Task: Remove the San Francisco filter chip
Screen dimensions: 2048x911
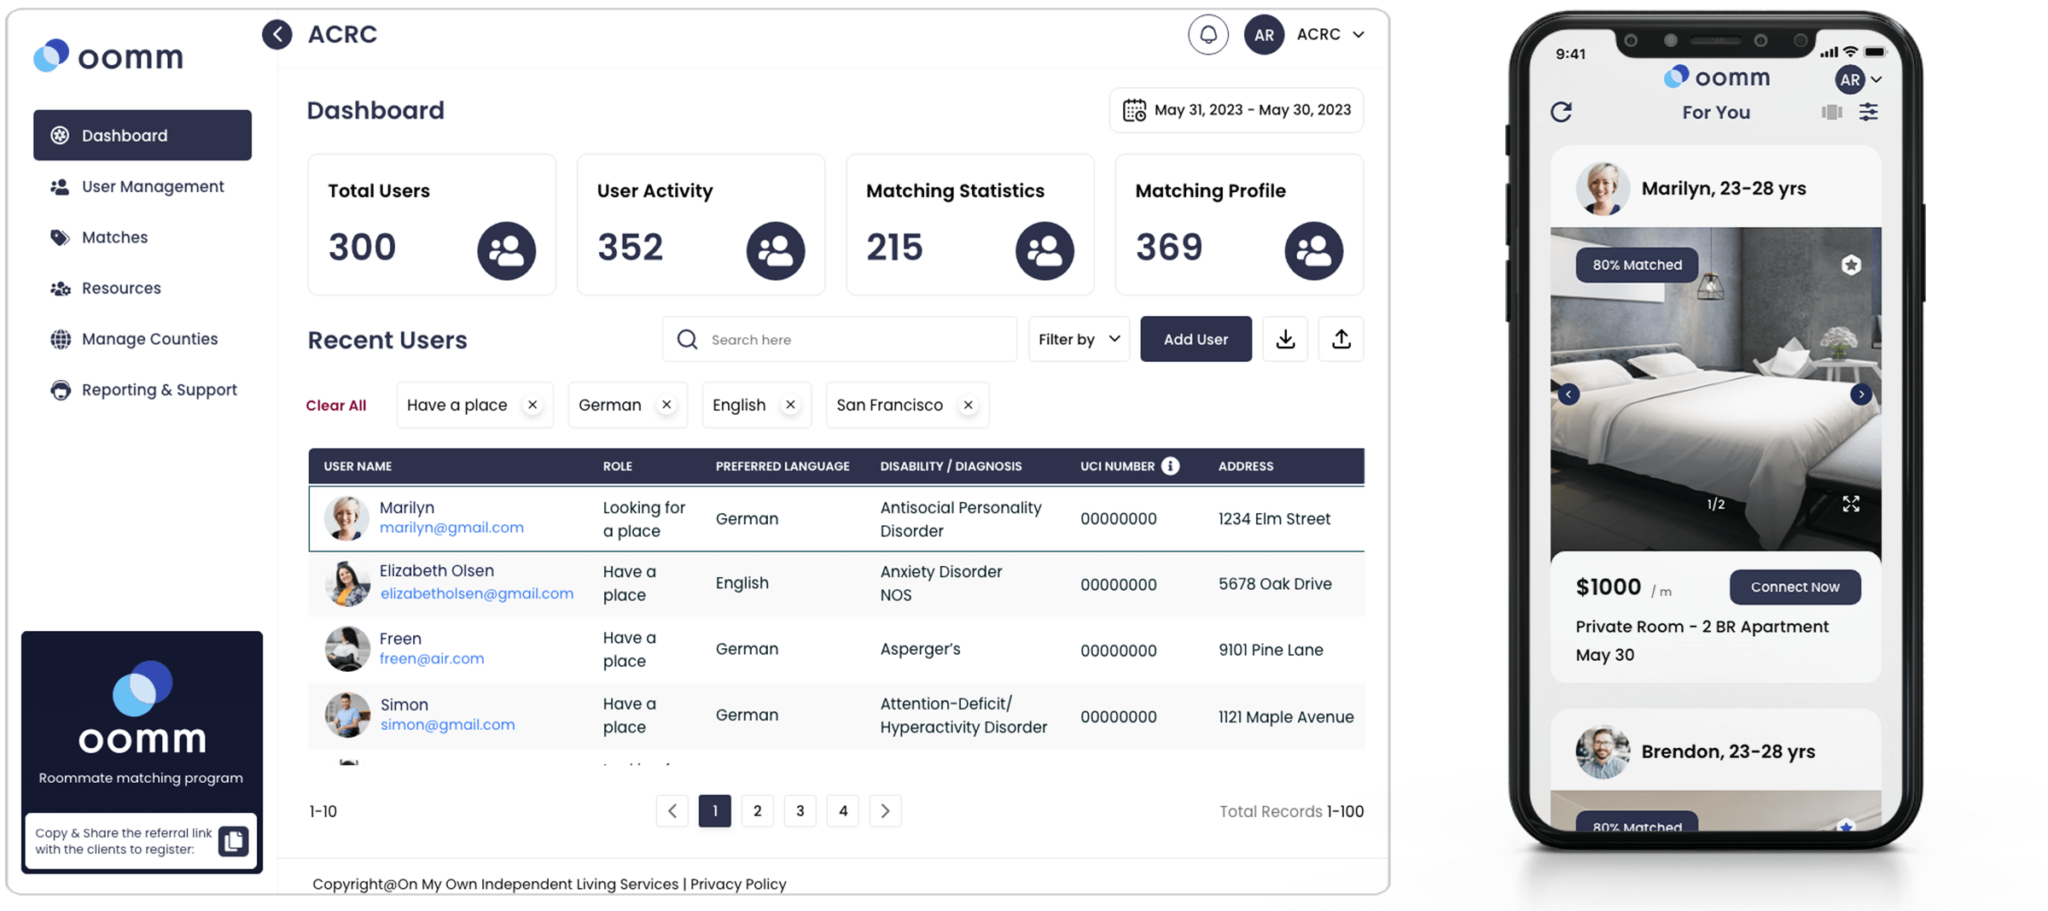Action: pos(968,405)
